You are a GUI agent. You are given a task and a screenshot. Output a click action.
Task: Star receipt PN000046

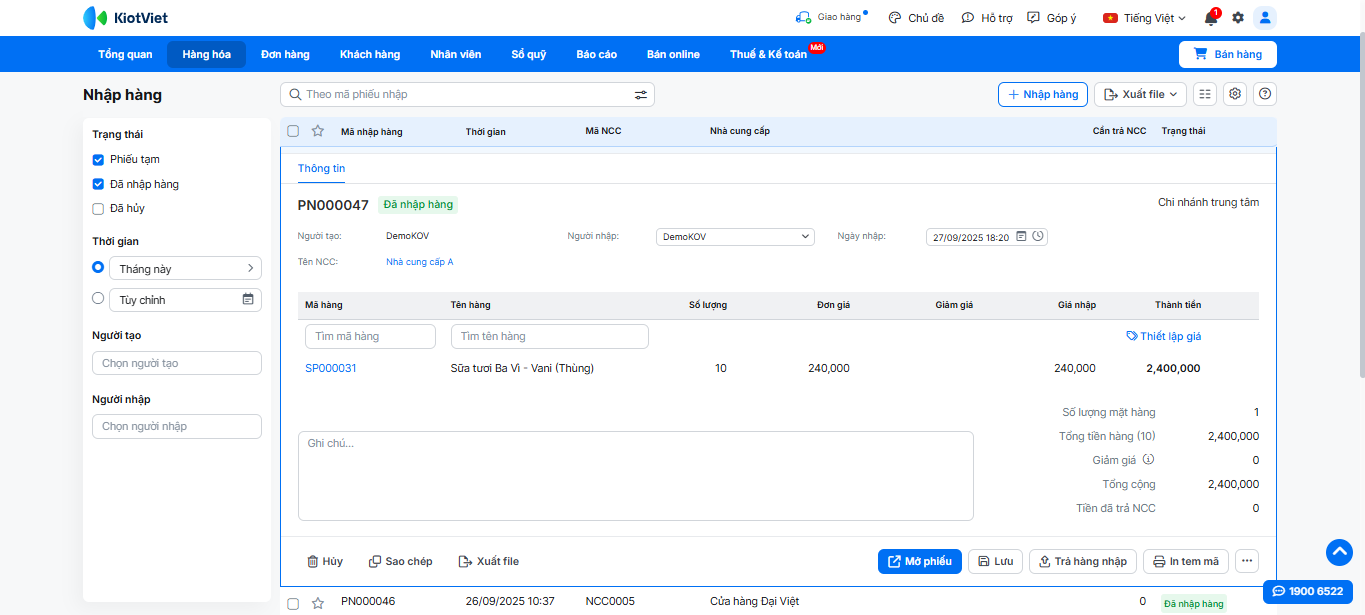[318, 603]
